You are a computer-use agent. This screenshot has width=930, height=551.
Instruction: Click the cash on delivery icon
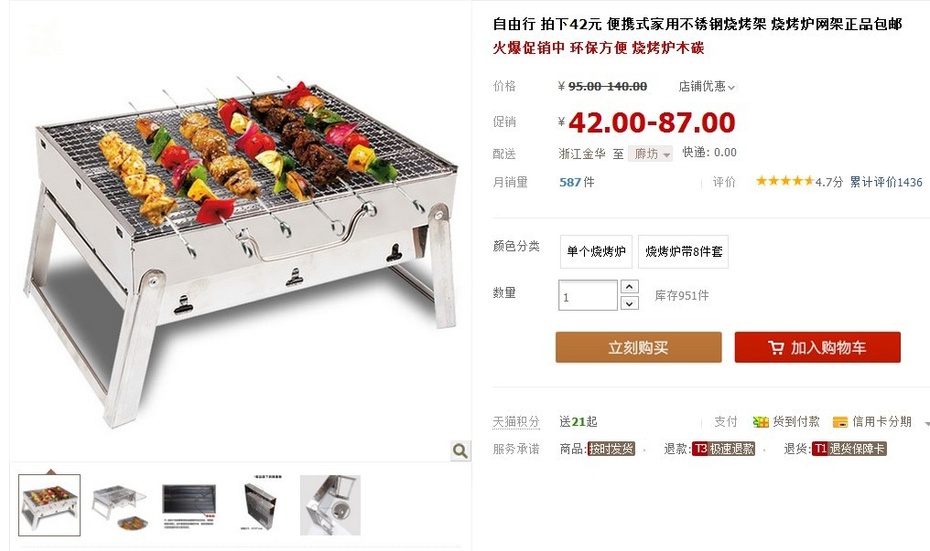[760, 422]
